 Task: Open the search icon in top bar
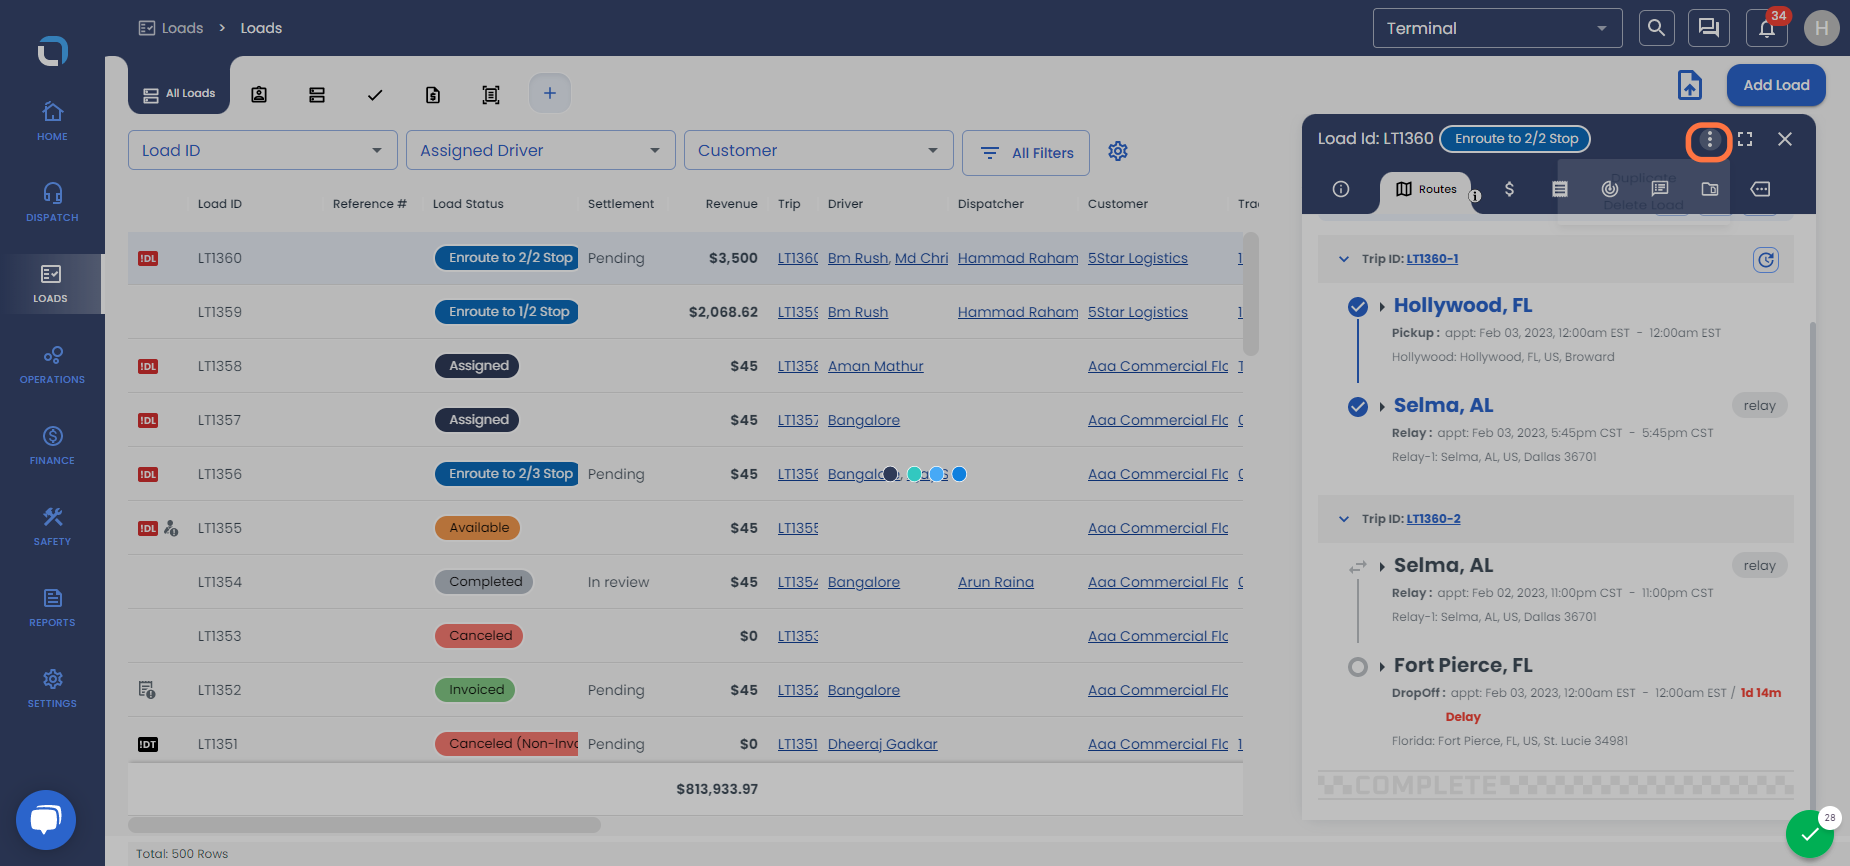point(1656,28)
